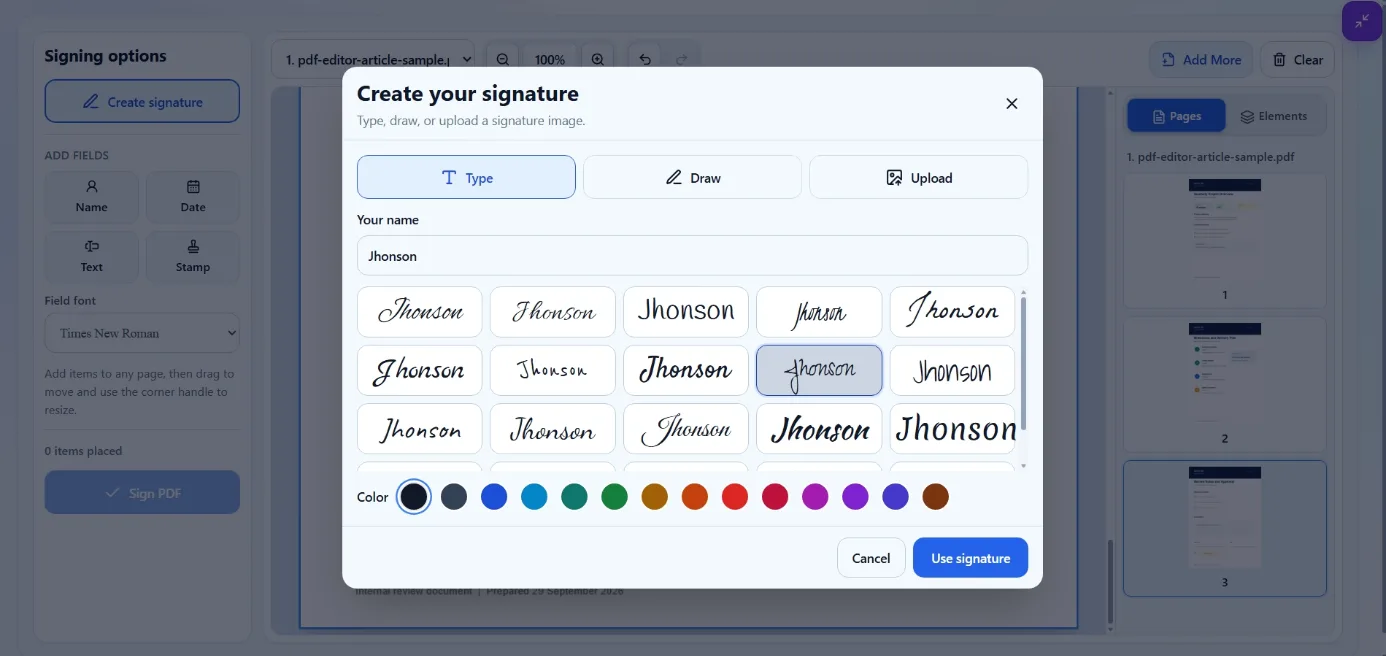Open the Upload signature tab

[918, 177]
